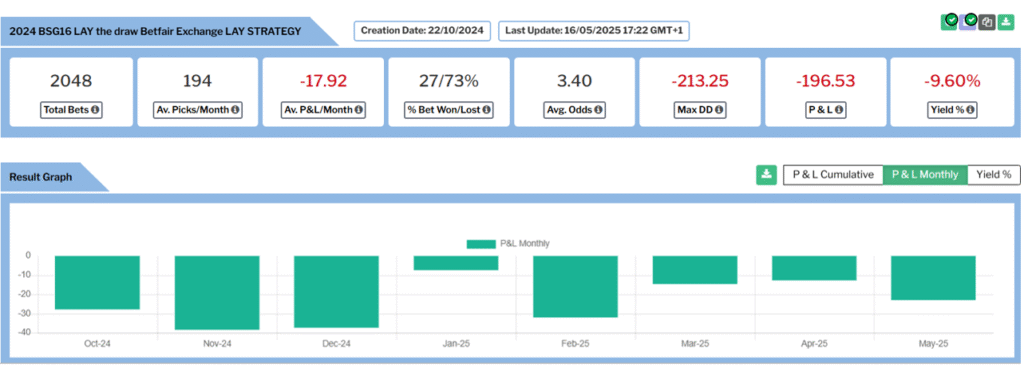Viewport: 1024px width, 372px height.
Task: Click the average odds value 3.40
Action: pos(575,81)
